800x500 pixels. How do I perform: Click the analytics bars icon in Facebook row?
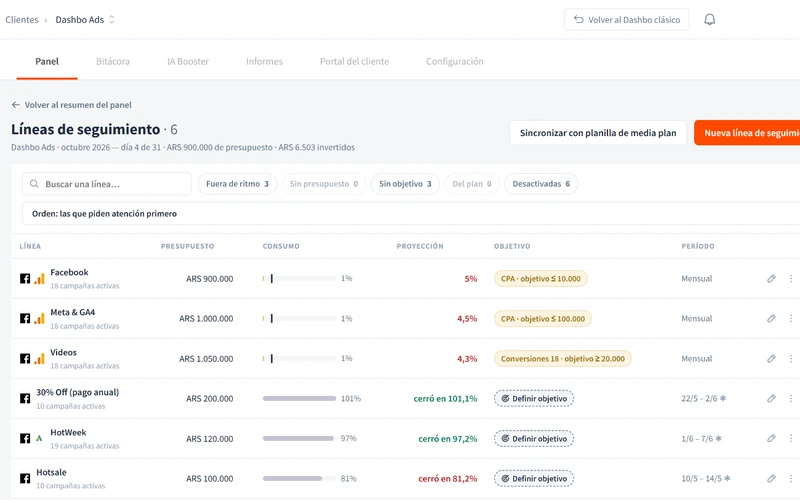click(x=39, y=279)
